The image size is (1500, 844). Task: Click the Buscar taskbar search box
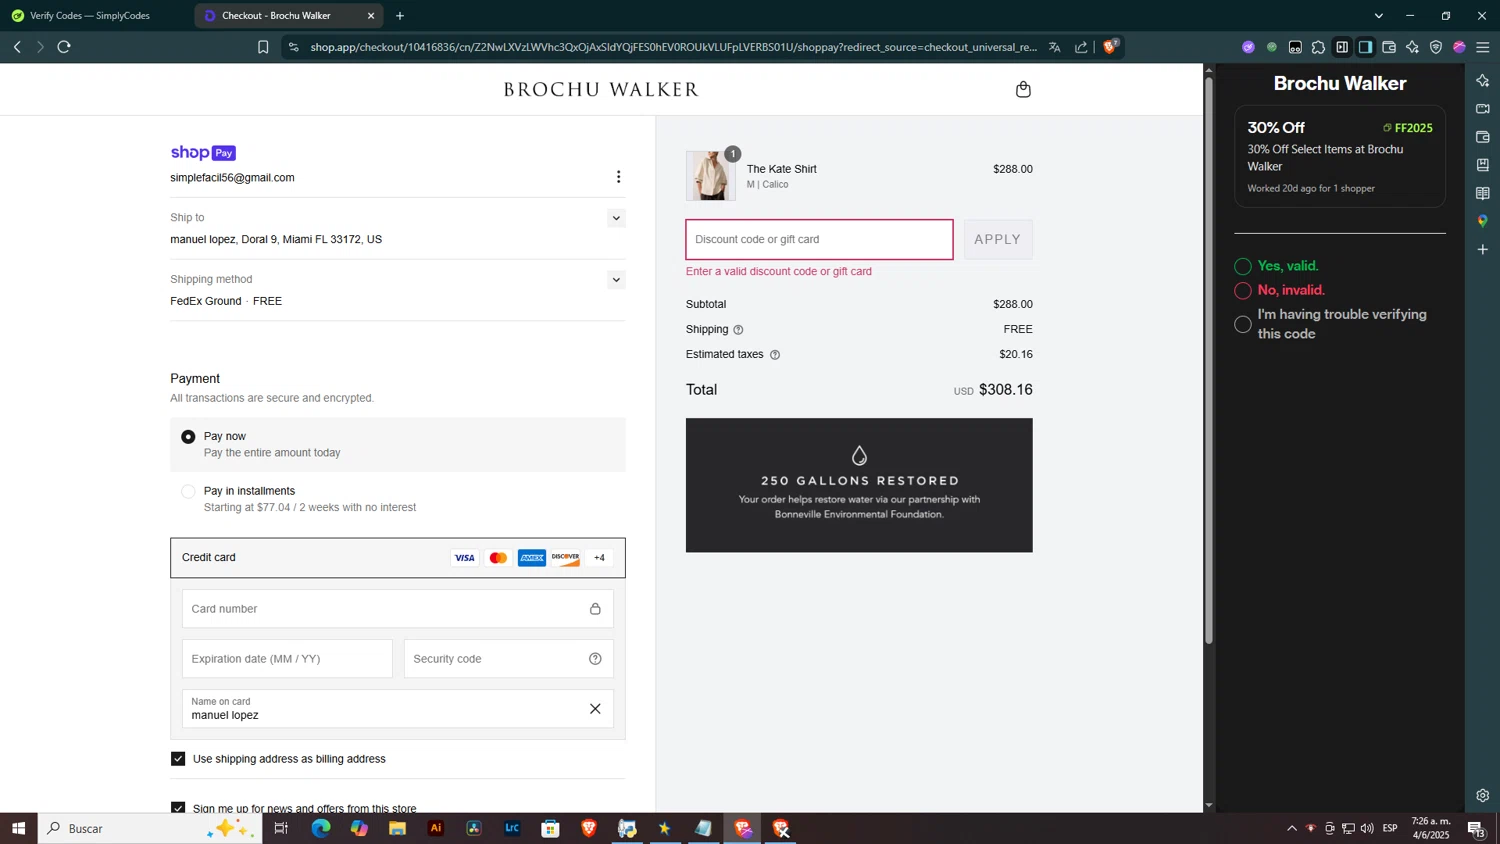(150, 828)
